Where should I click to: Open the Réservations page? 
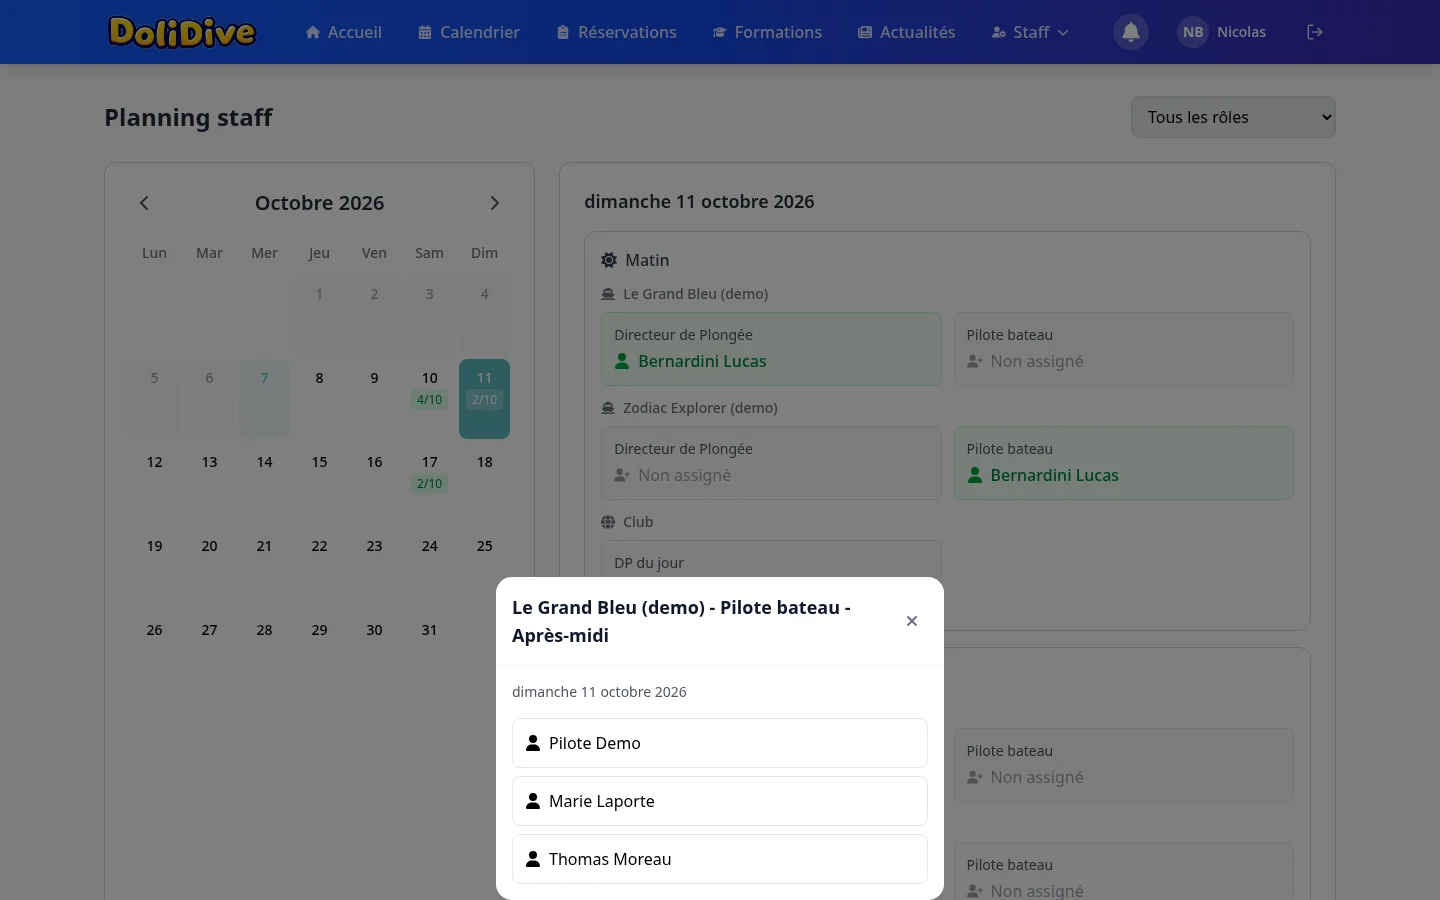[x=617, y=32]
